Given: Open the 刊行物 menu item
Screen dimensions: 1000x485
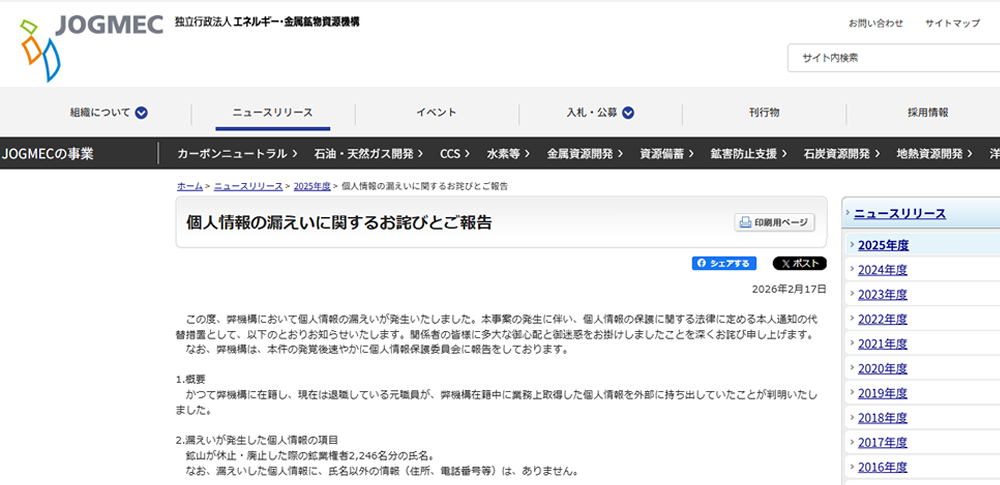Looking at the screenshot, I should coord(764,113).
